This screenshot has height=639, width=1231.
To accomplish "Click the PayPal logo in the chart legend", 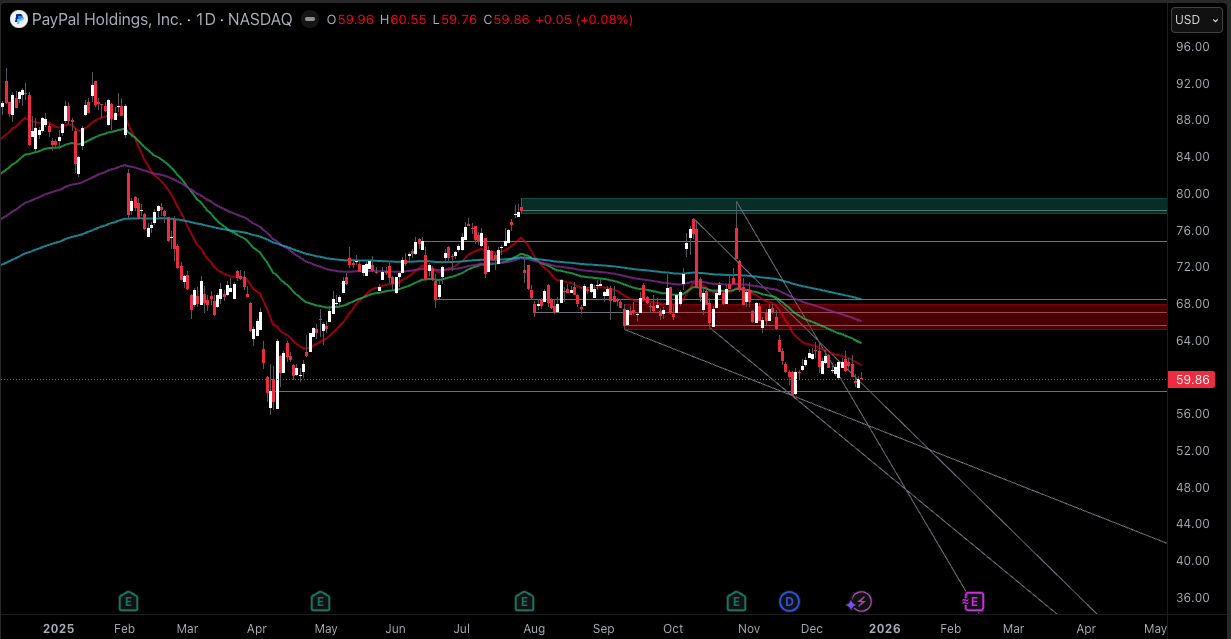I will click(x=17, y=18).
